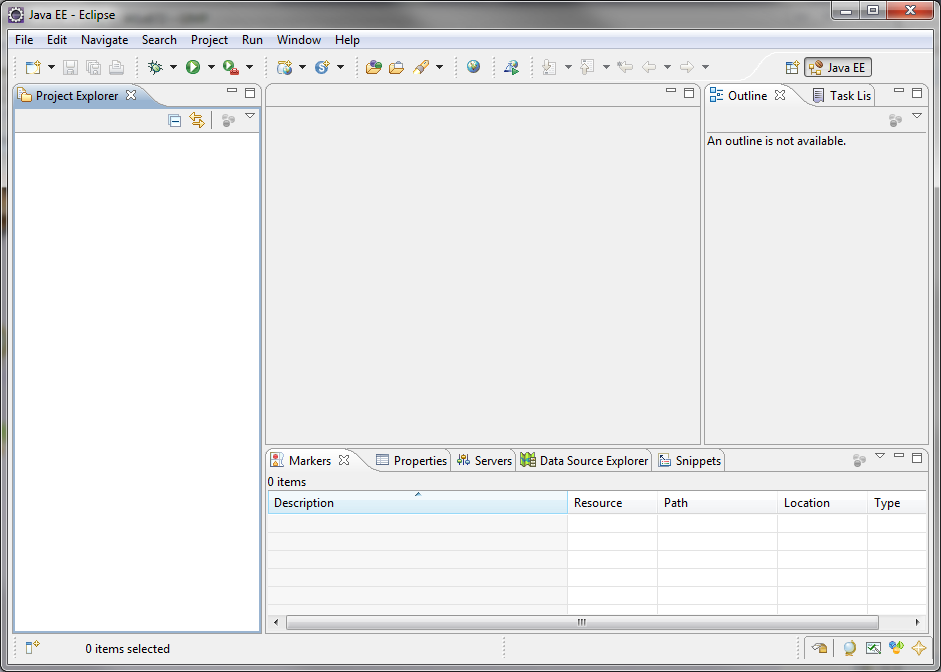Open the Project Explorer view menu triangle
The image size is (941, 672).
pyautogui.click(x=250, y=117)
